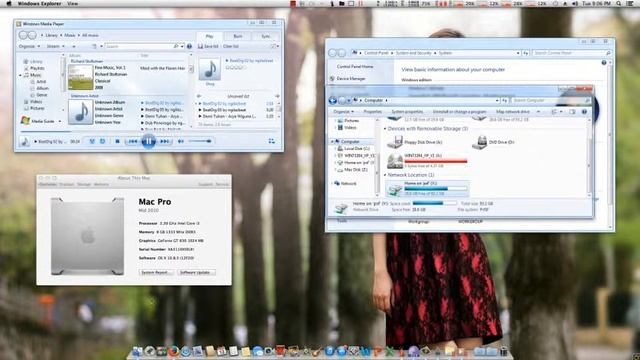Collapse Devices with Removable Storage group
Screen dimensions: 640x360
pyautogui.click(x=385, y=129)
